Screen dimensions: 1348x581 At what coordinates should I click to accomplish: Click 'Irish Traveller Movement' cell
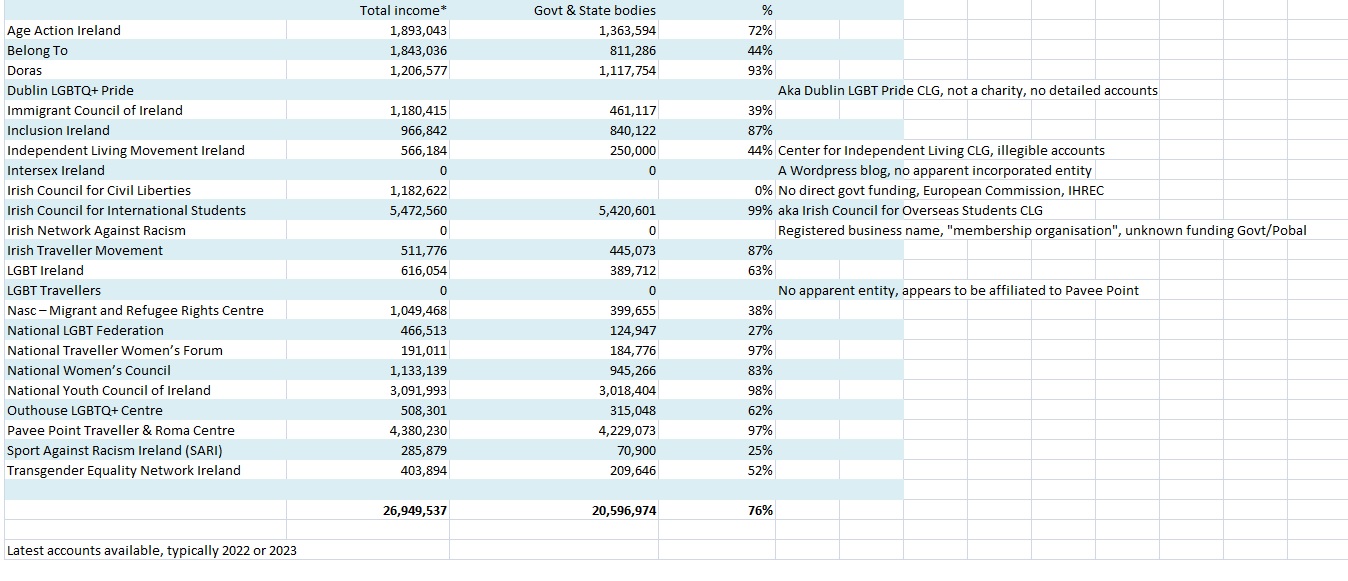[x=145, y=250]
